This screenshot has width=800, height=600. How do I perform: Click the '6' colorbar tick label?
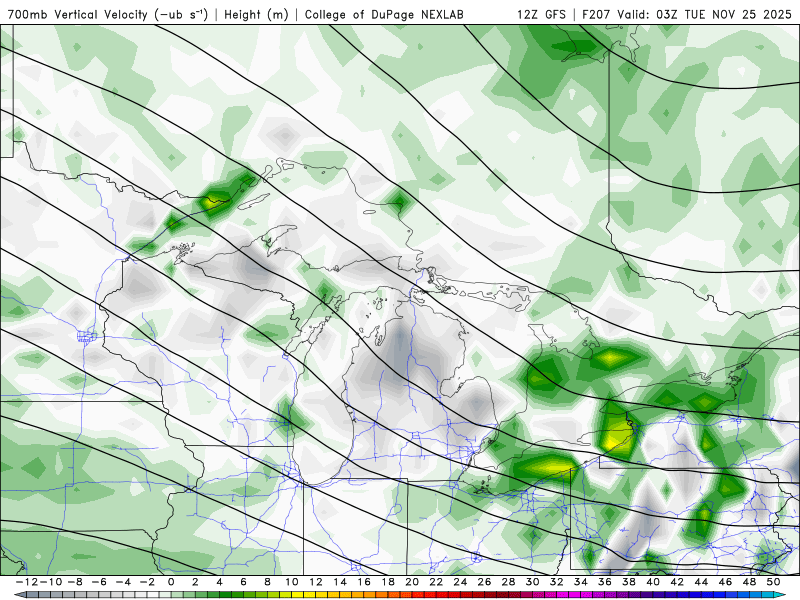pos(243,582)
